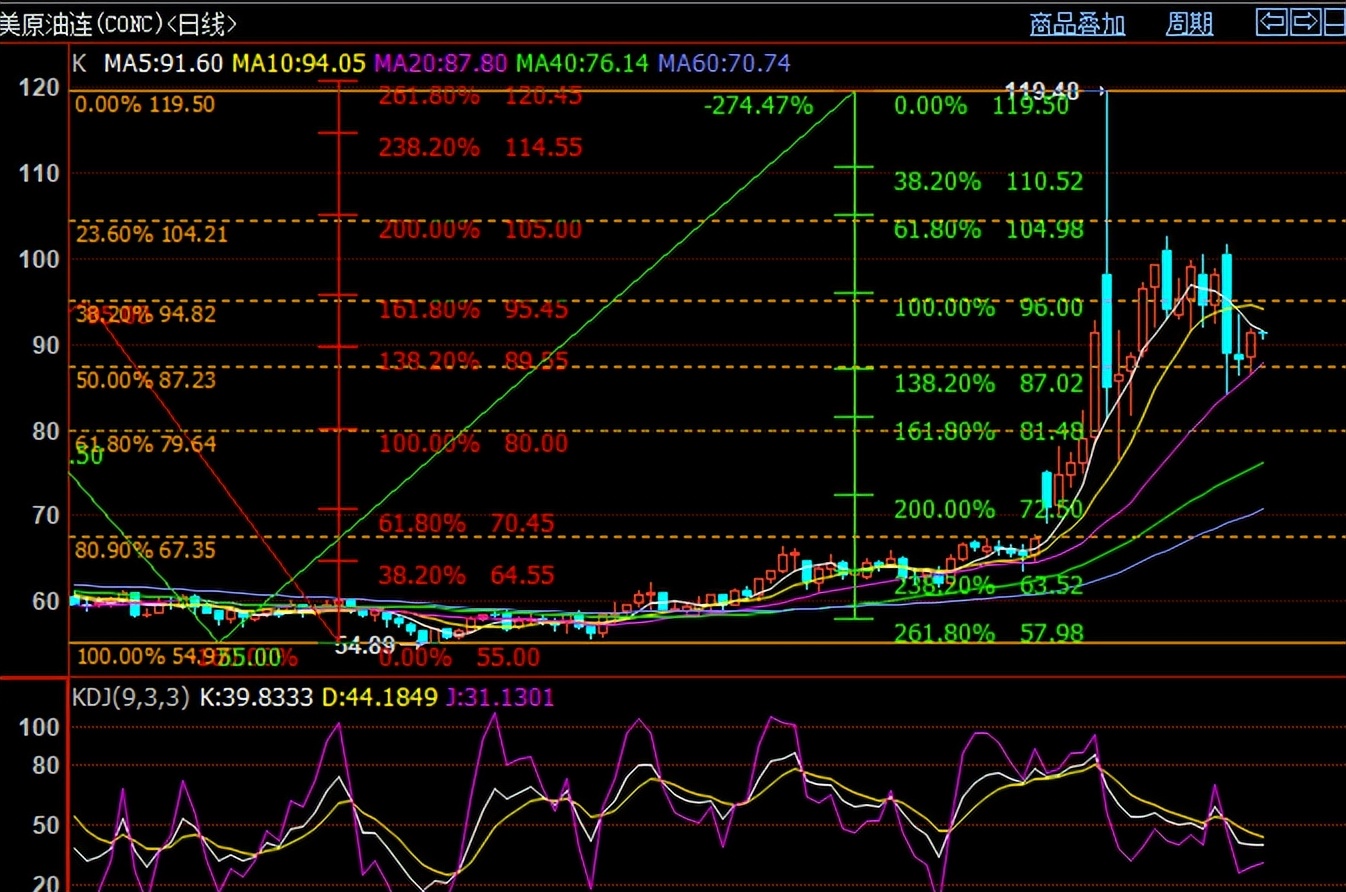Viewport: 1346px width, 892px height.
Task: Select the MA20:87.80 indicator label
Action: pos(441,63)
